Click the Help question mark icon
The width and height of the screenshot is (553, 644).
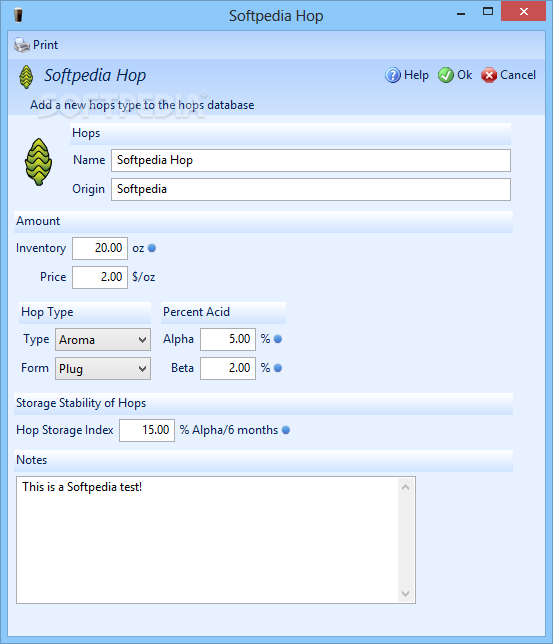393,75
